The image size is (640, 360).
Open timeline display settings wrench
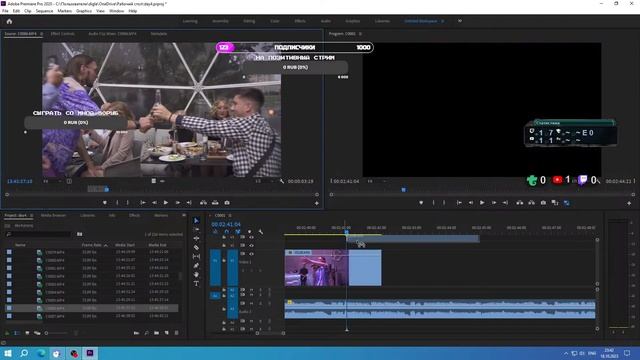tap(261, 232)
